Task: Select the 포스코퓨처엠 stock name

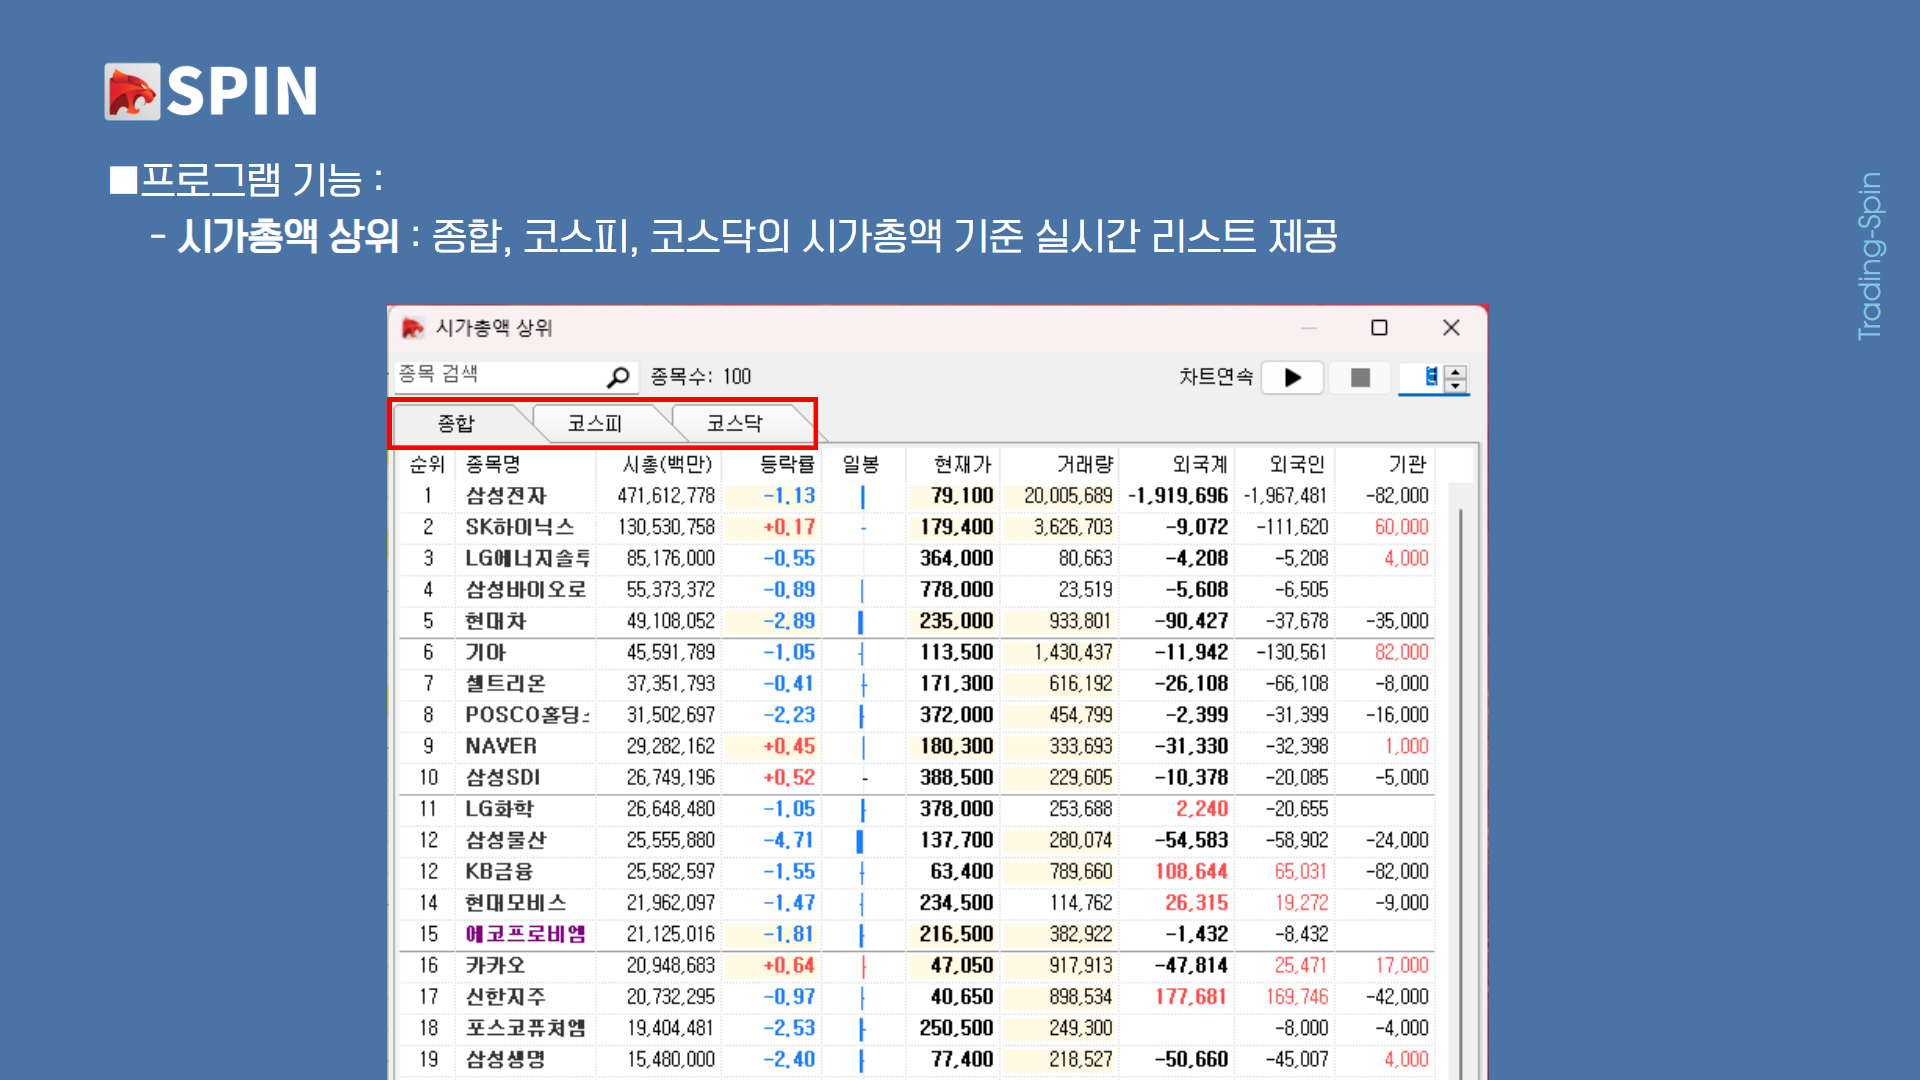Action: pos(525,1028)
